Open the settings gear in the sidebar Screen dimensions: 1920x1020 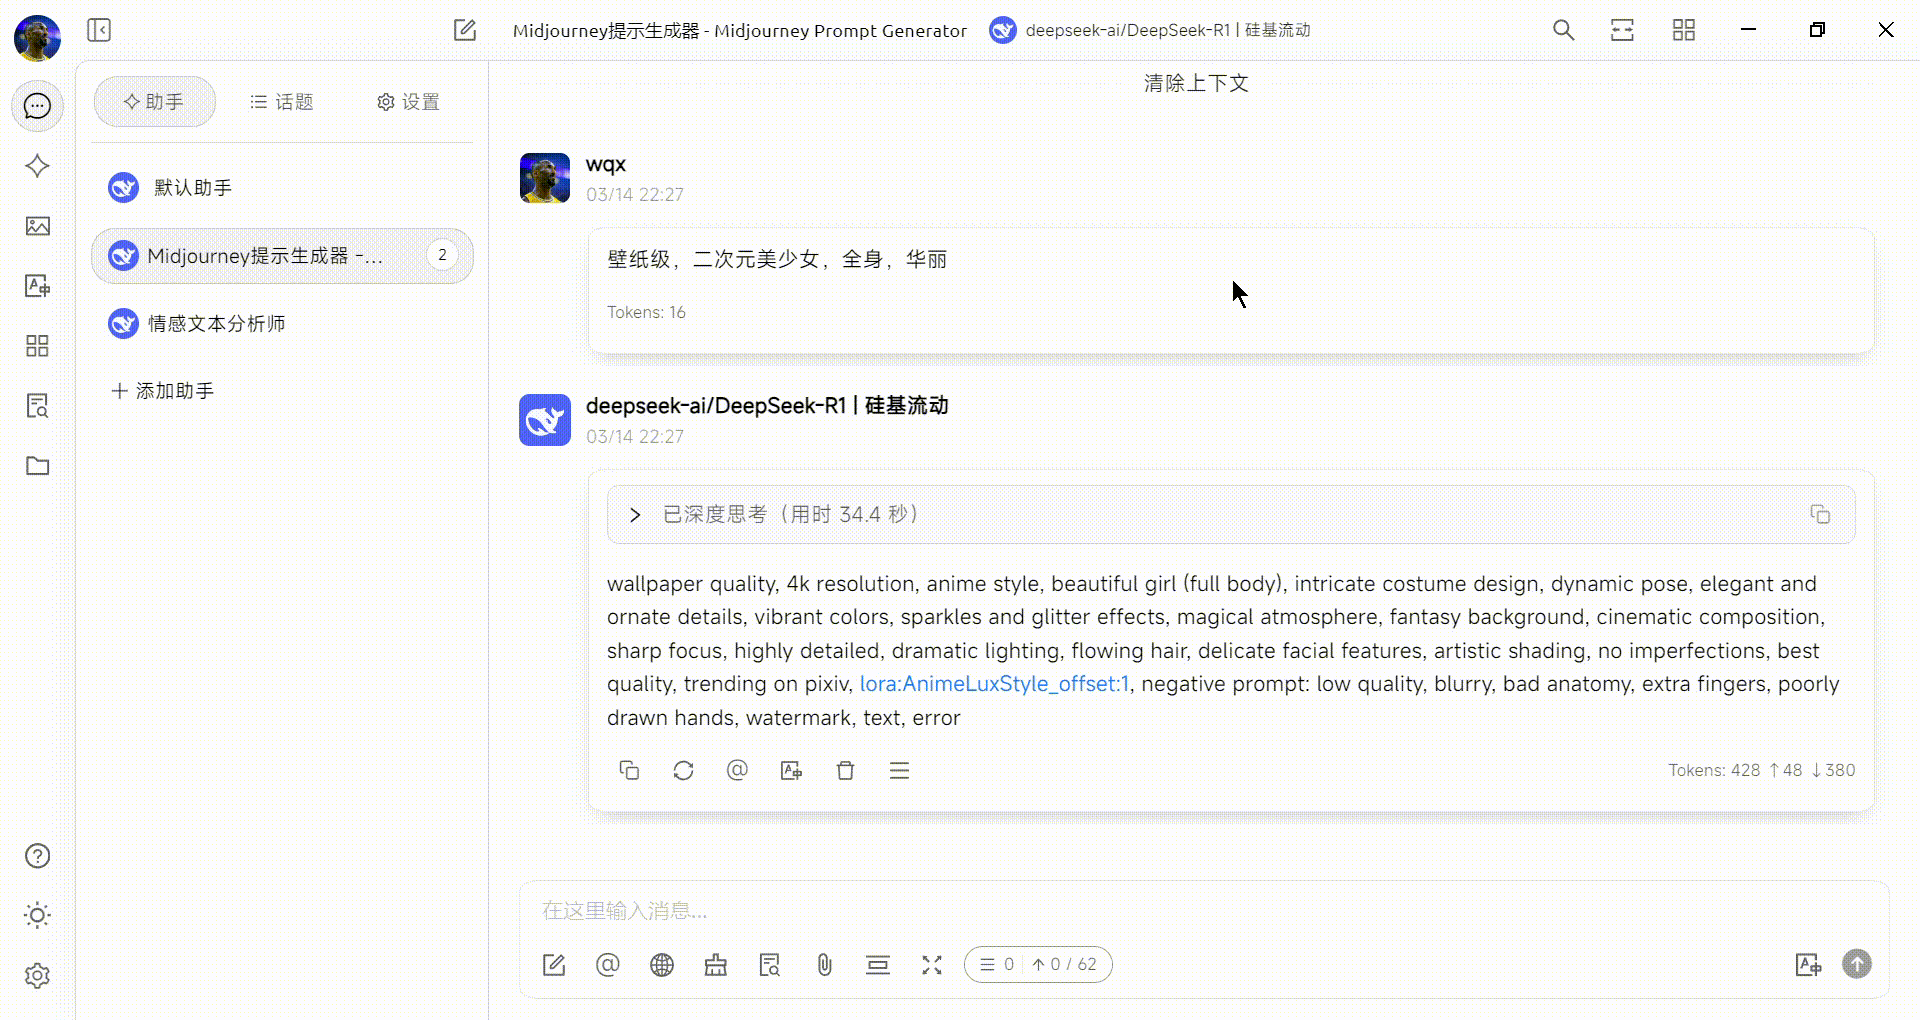37,976
